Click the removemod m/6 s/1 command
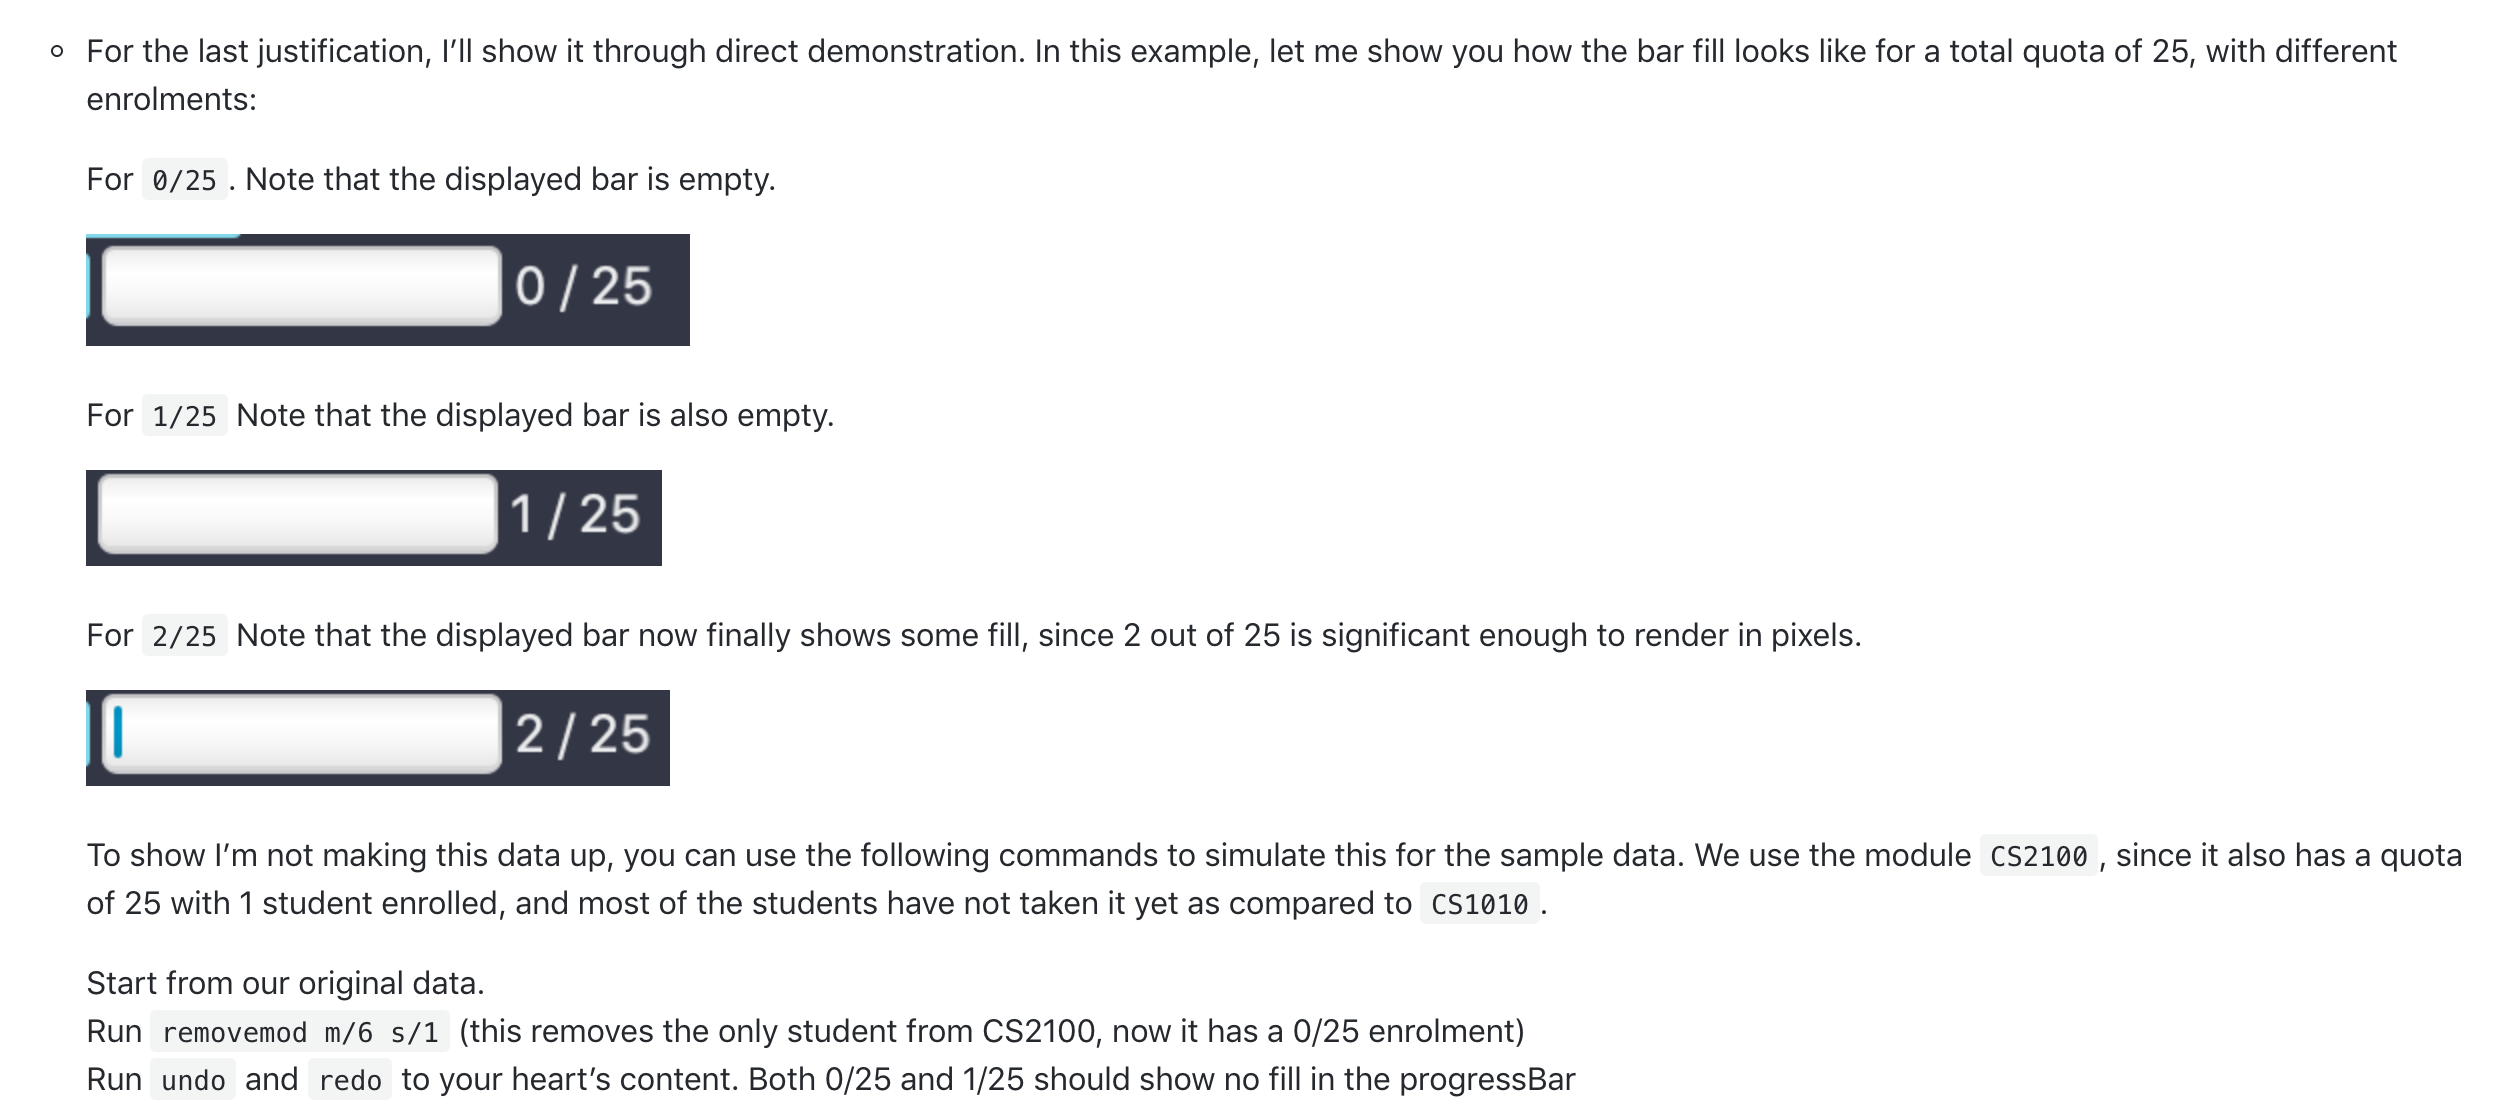 click(x=300, y=1030)
